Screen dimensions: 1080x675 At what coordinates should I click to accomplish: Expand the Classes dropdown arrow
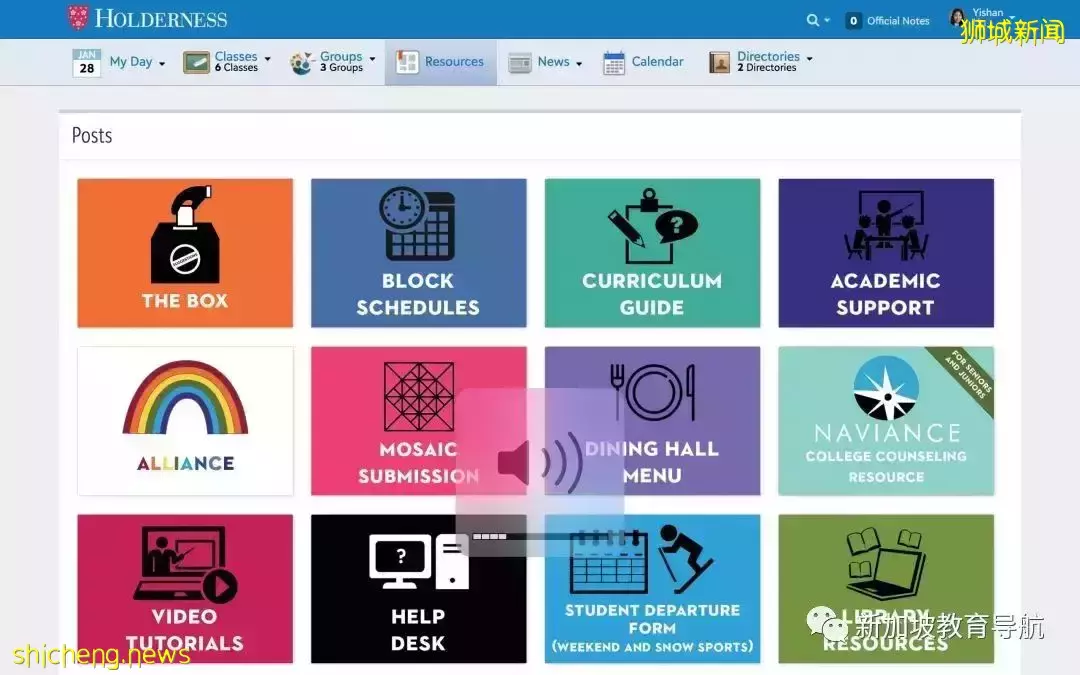(x=267, y=59)
